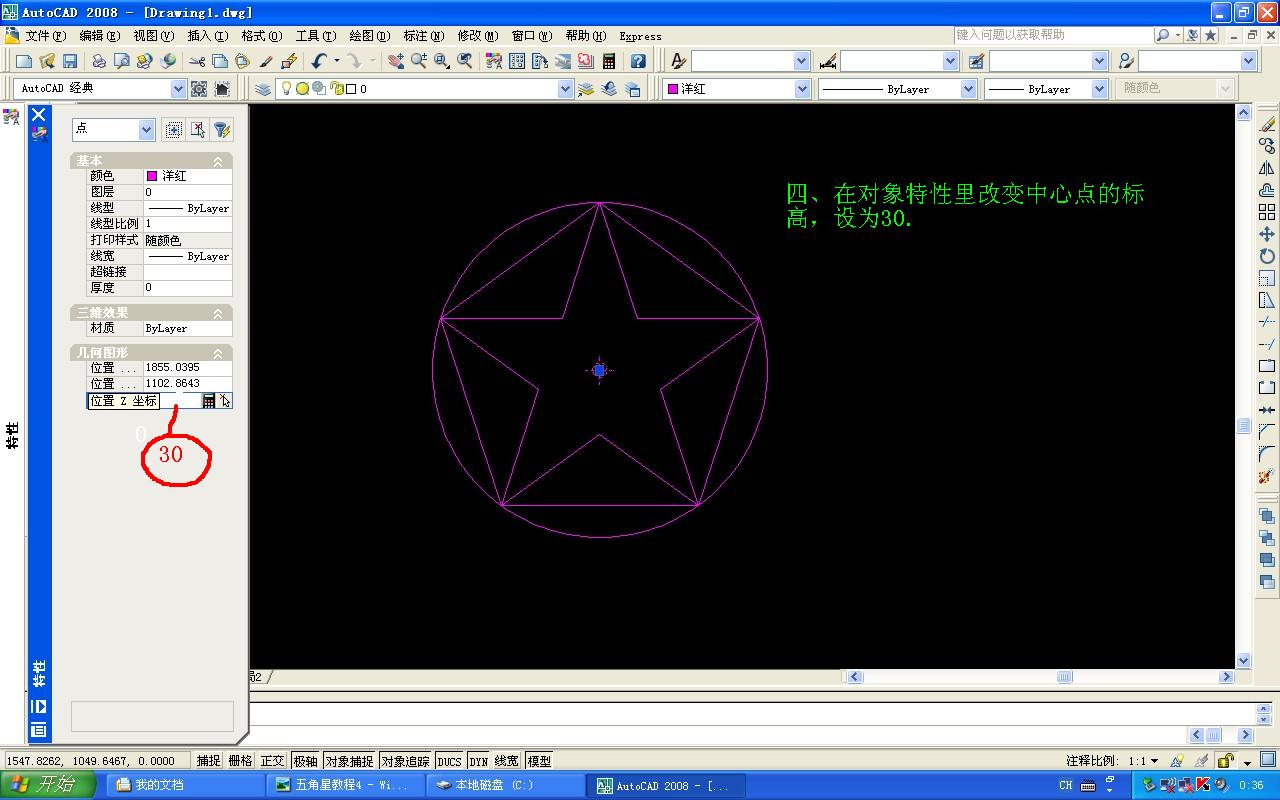Click the Move tool icon
Viewport: 1280px width, 800px height.
(1267, 234)
